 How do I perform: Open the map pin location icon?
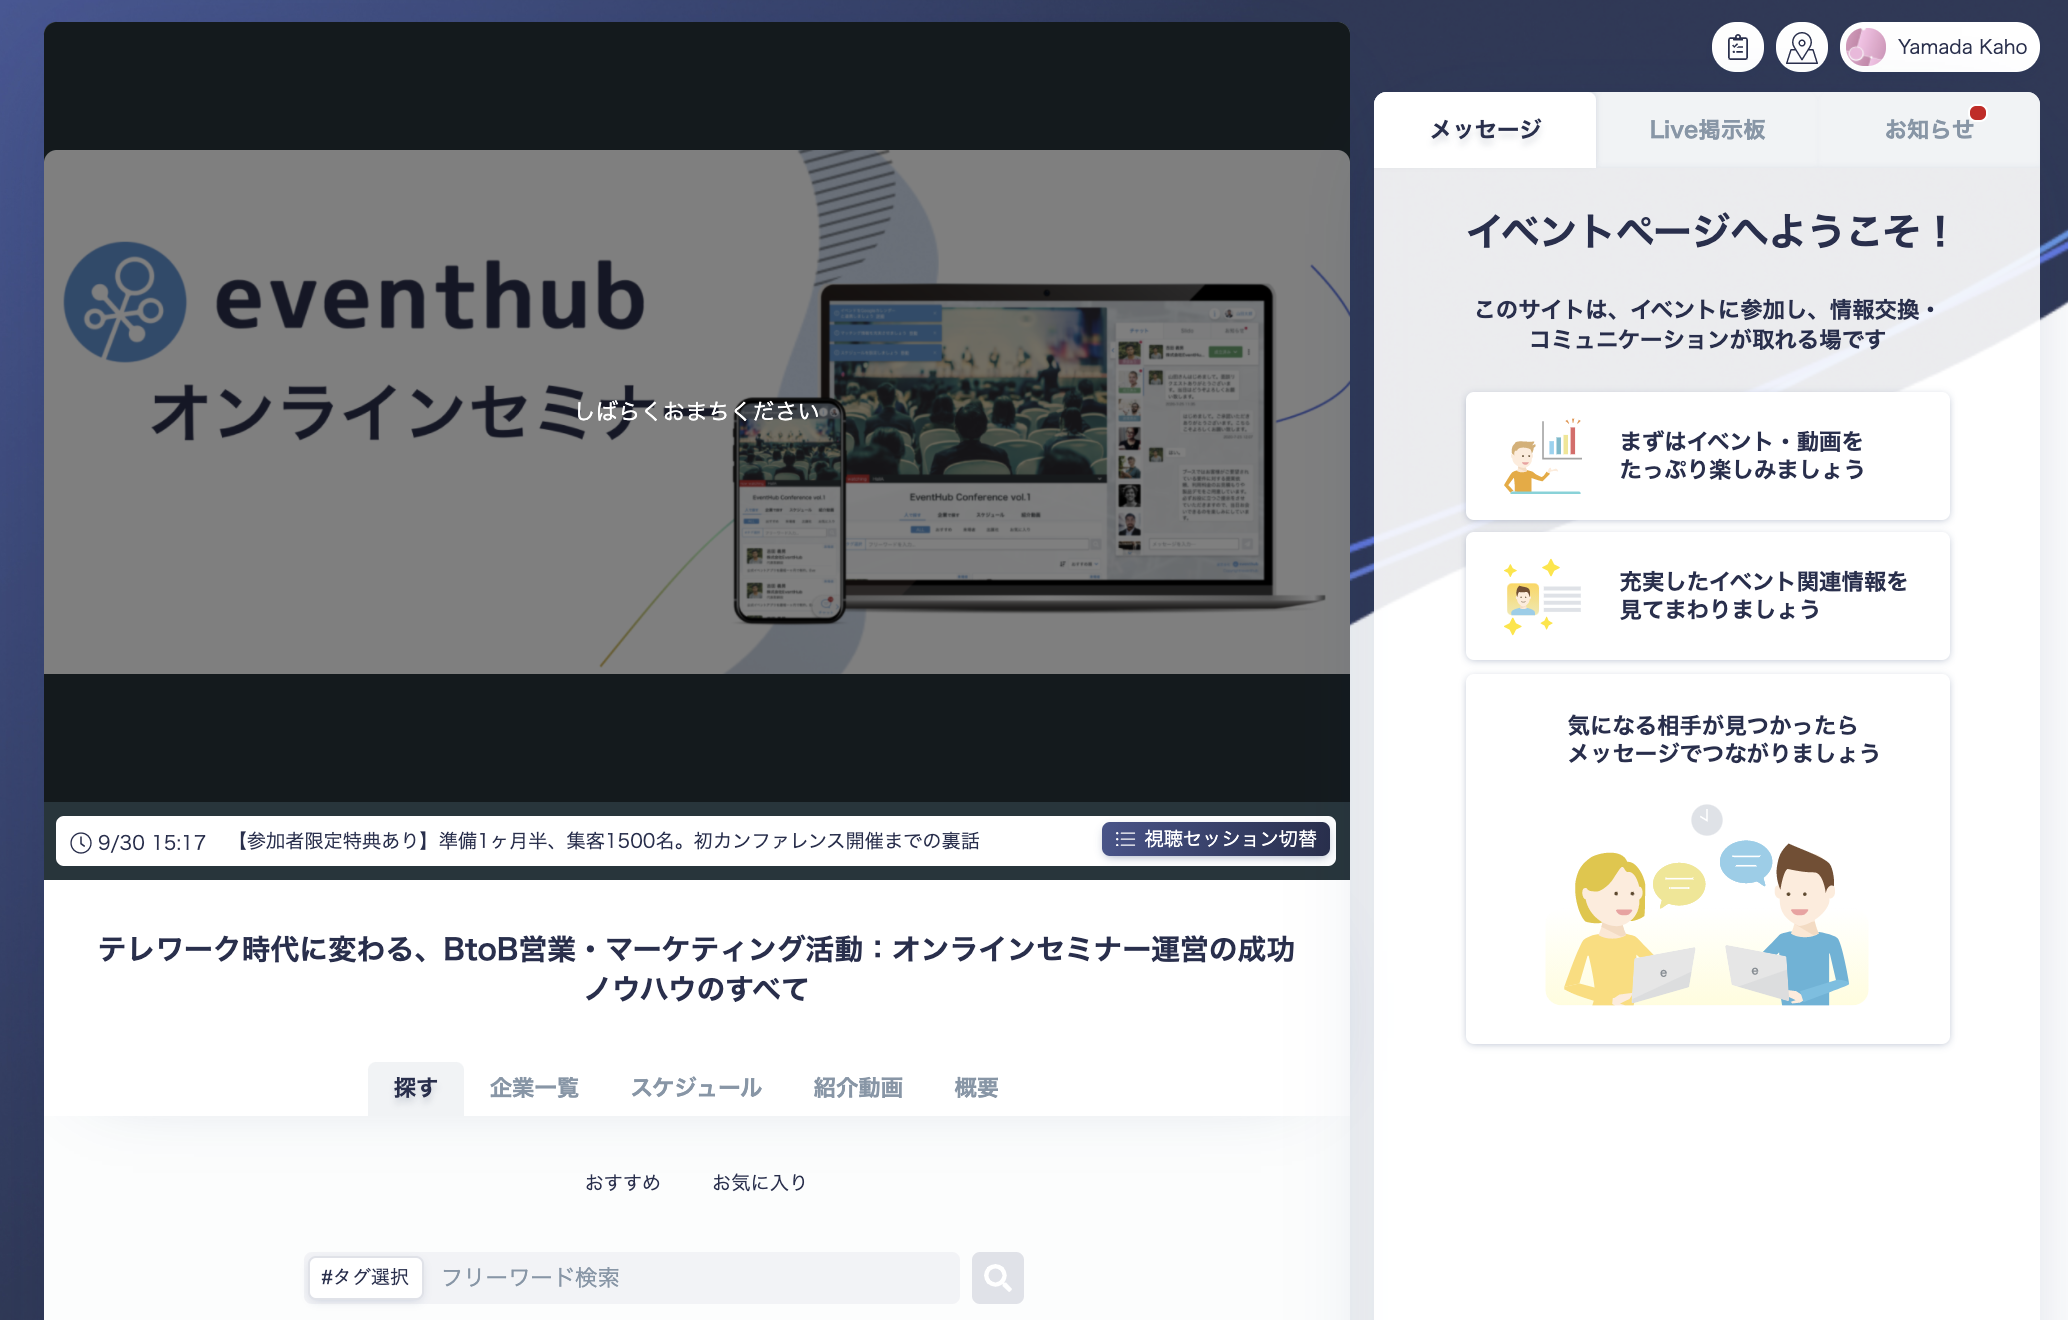pos(1801,47)
